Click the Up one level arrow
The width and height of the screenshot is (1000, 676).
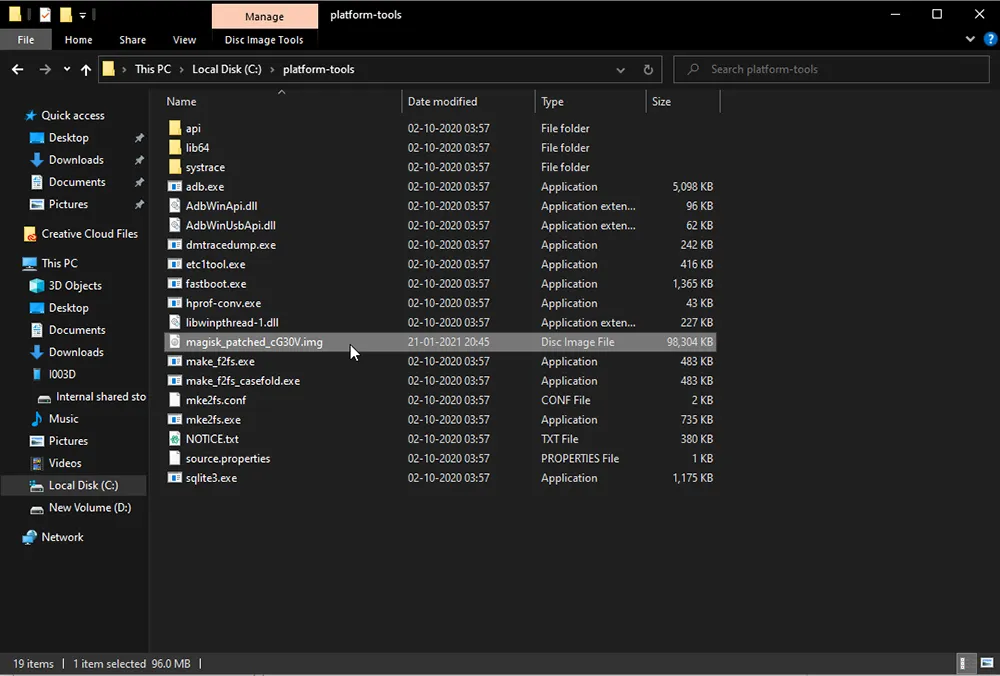click(x=86, y=69)
